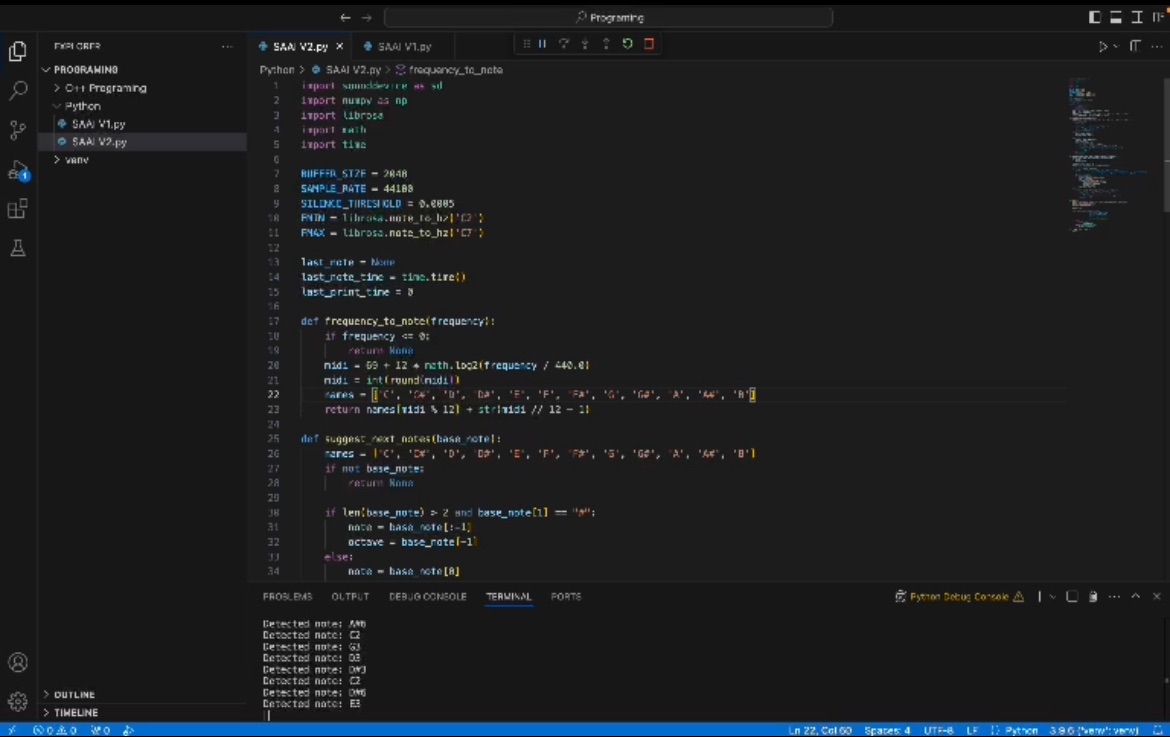Open the PROBLEMS panel tab
The height and width of the screenshot is (737, 1170).
(287, 597)
